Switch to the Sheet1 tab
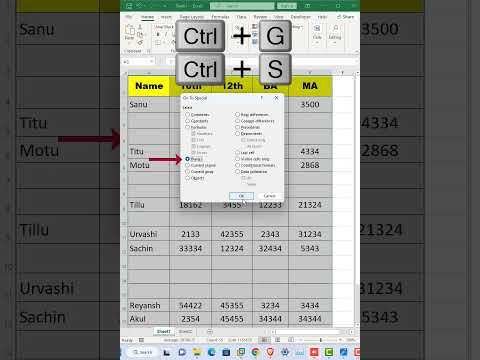 click(x=164, y=331)
